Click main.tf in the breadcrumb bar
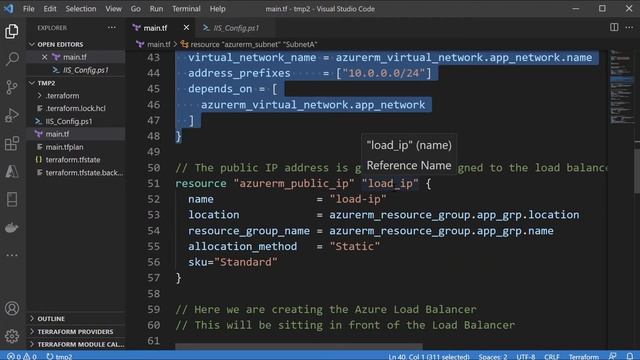 pos(153,44)
